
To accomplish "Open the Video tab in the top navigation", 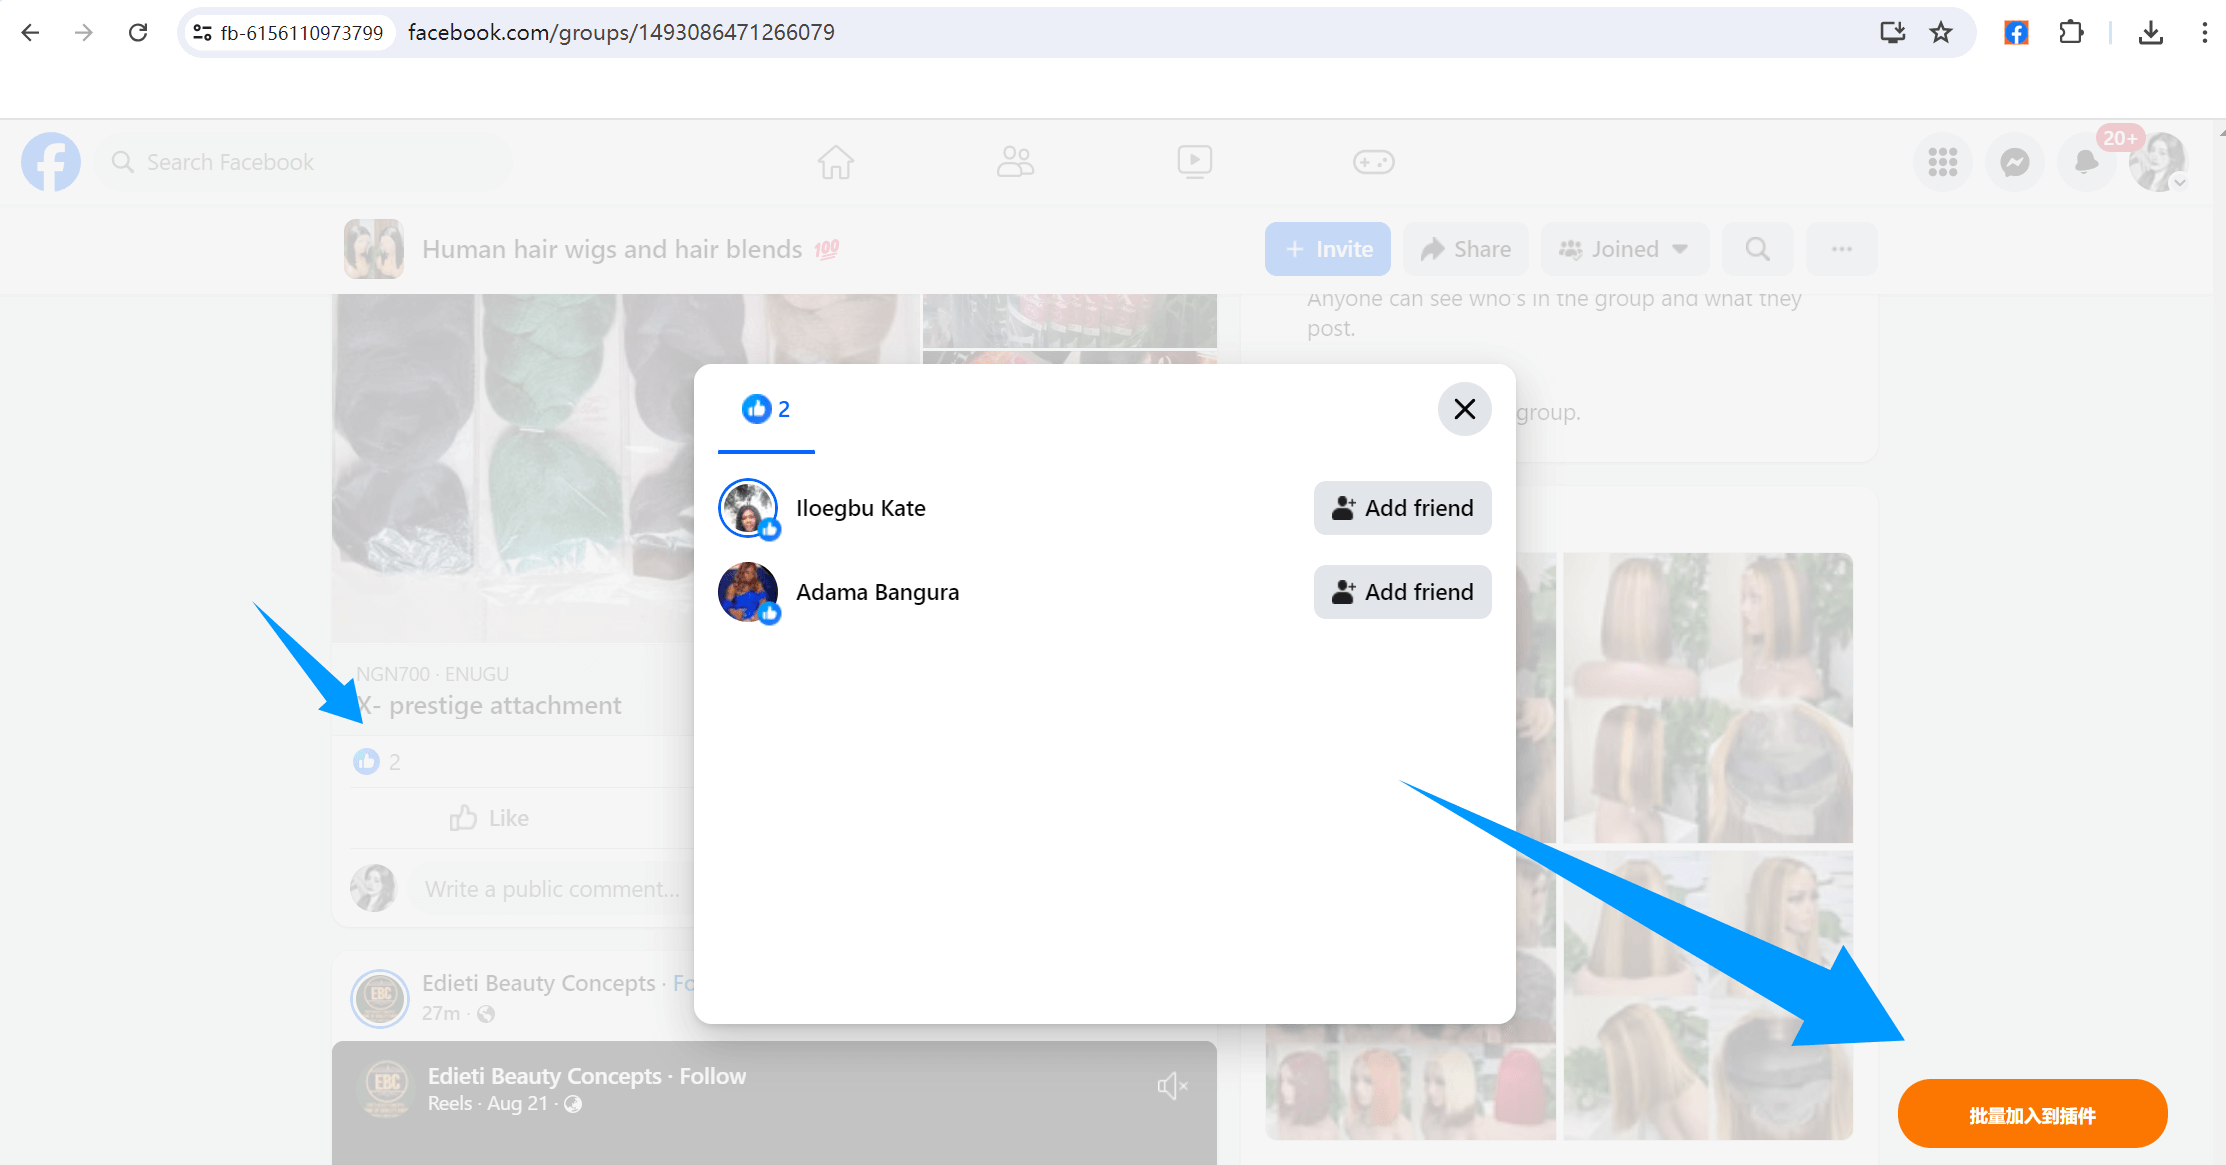I will (1194, 162).
